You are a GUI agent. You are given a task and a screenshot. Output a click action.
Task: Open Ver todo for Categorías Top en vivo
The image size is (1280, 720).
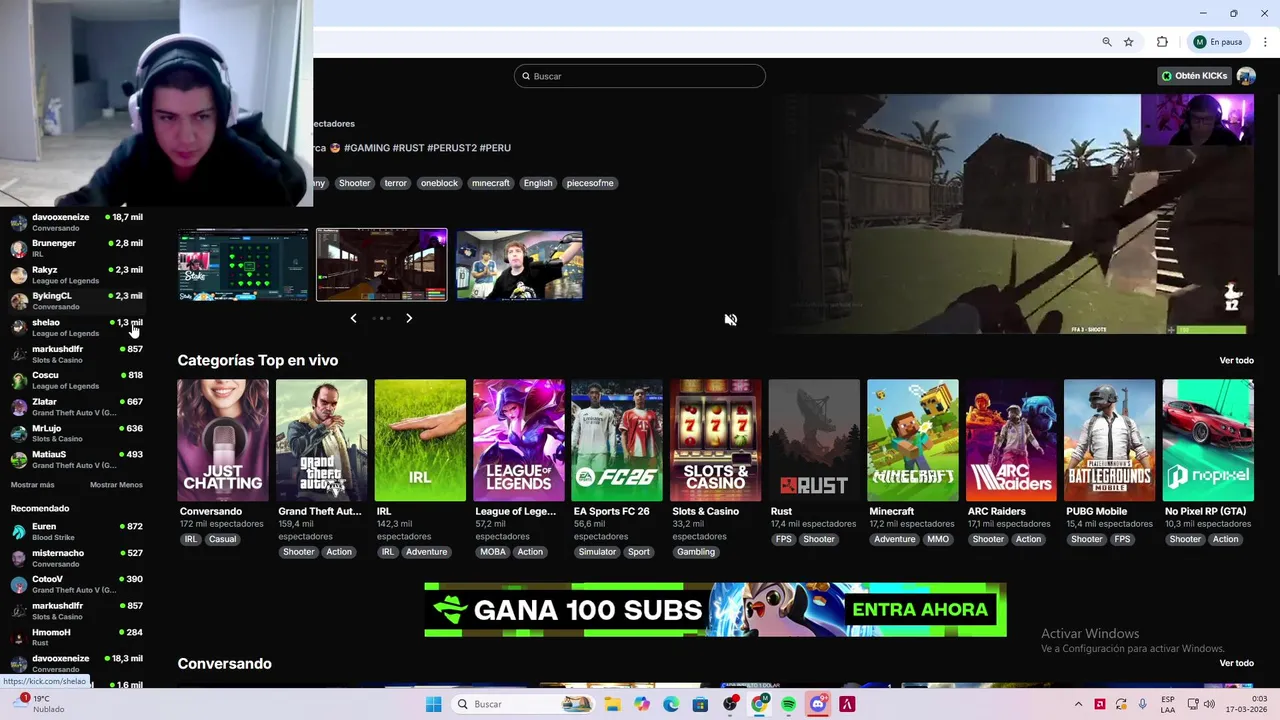1236,360
